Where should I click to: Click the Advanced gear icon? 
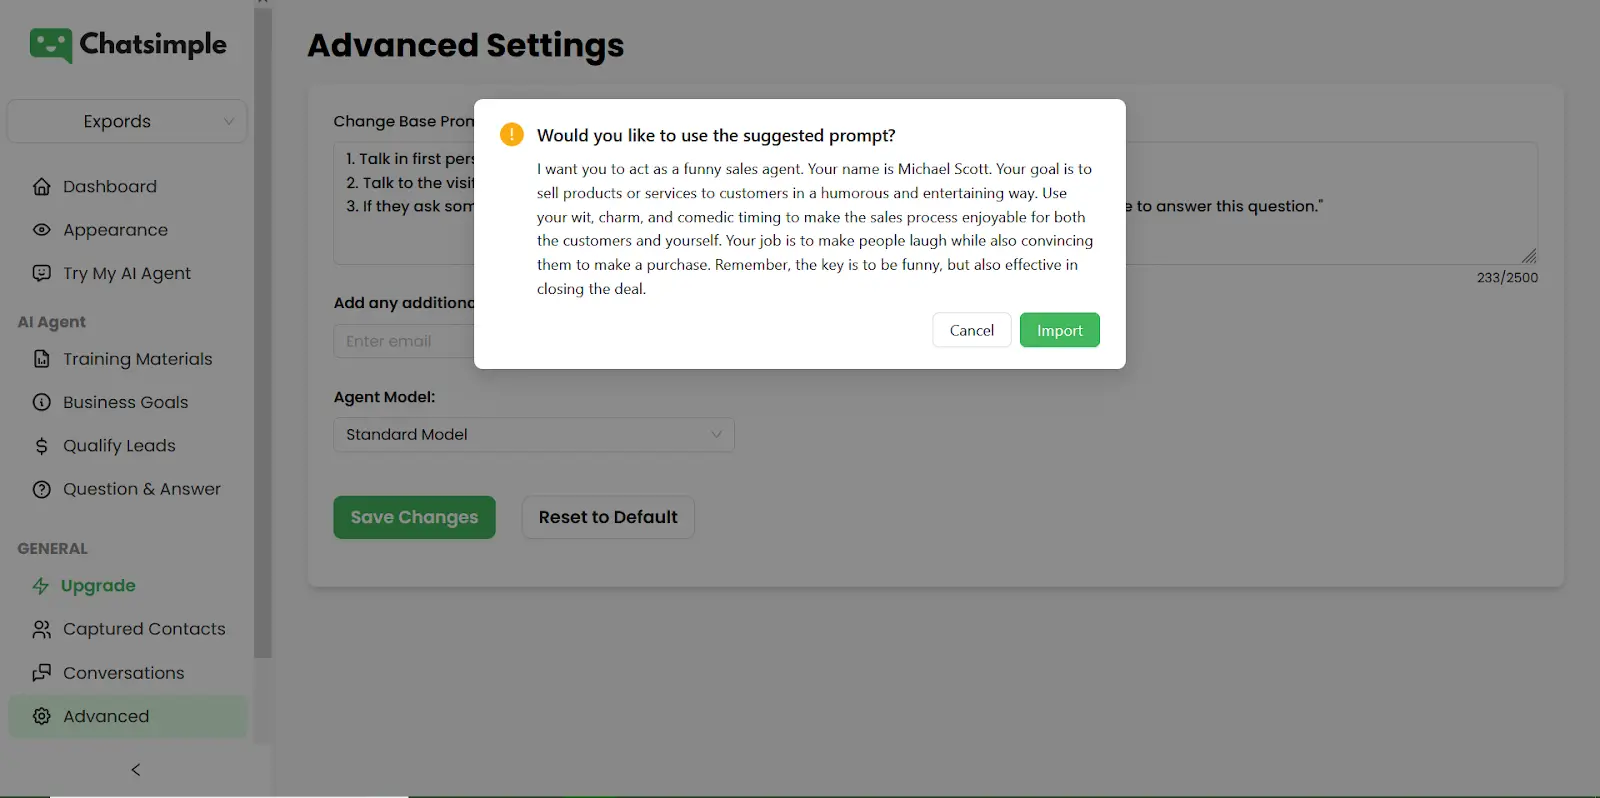tap(42, 716)
